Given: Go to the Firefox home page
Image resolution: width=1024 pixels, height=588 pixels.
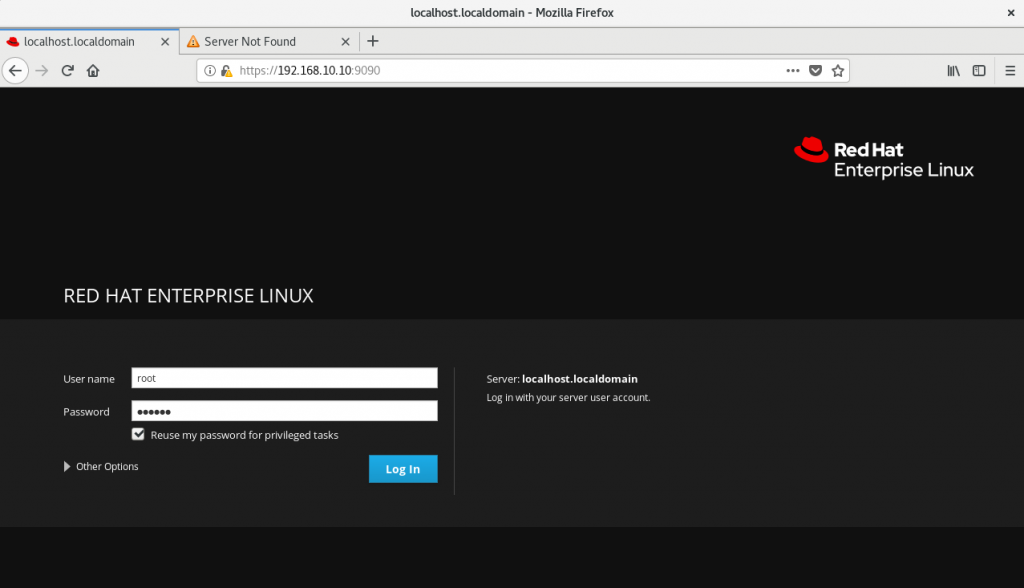Looking at the screenshot, I should click(93, 71).
